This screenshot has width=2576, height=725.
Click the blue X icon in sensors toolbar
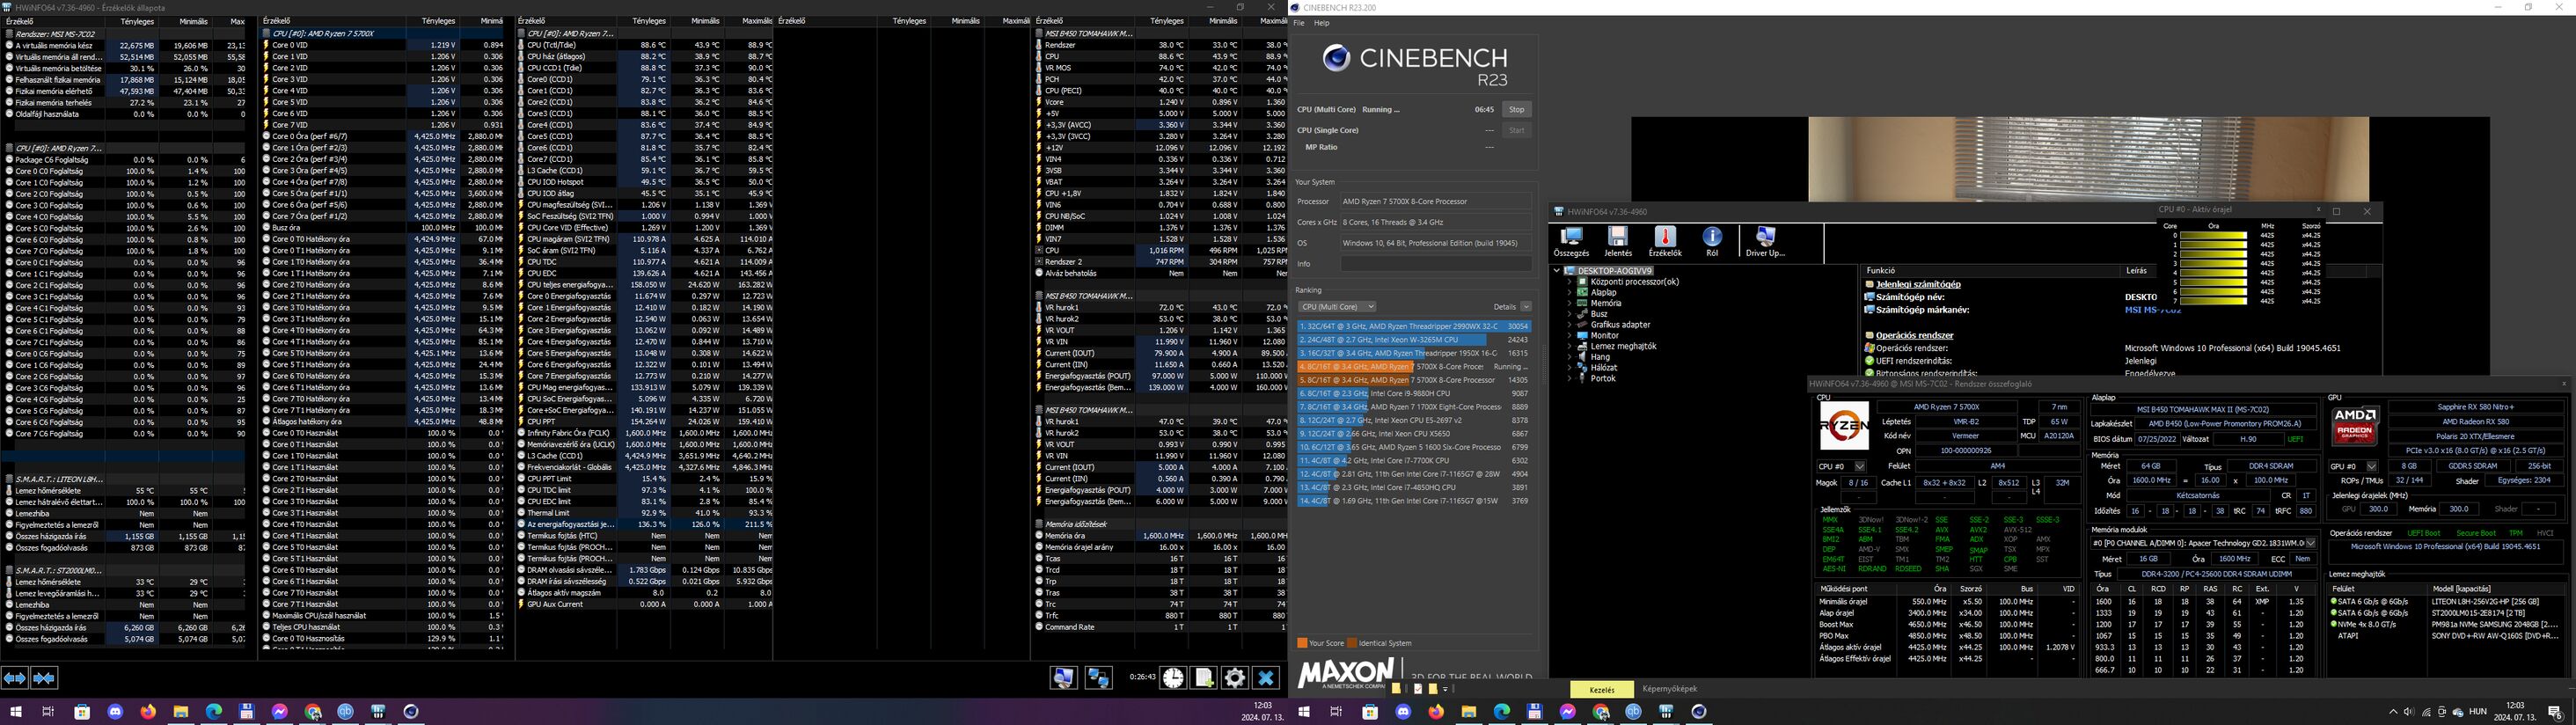tap(1266, 678)
